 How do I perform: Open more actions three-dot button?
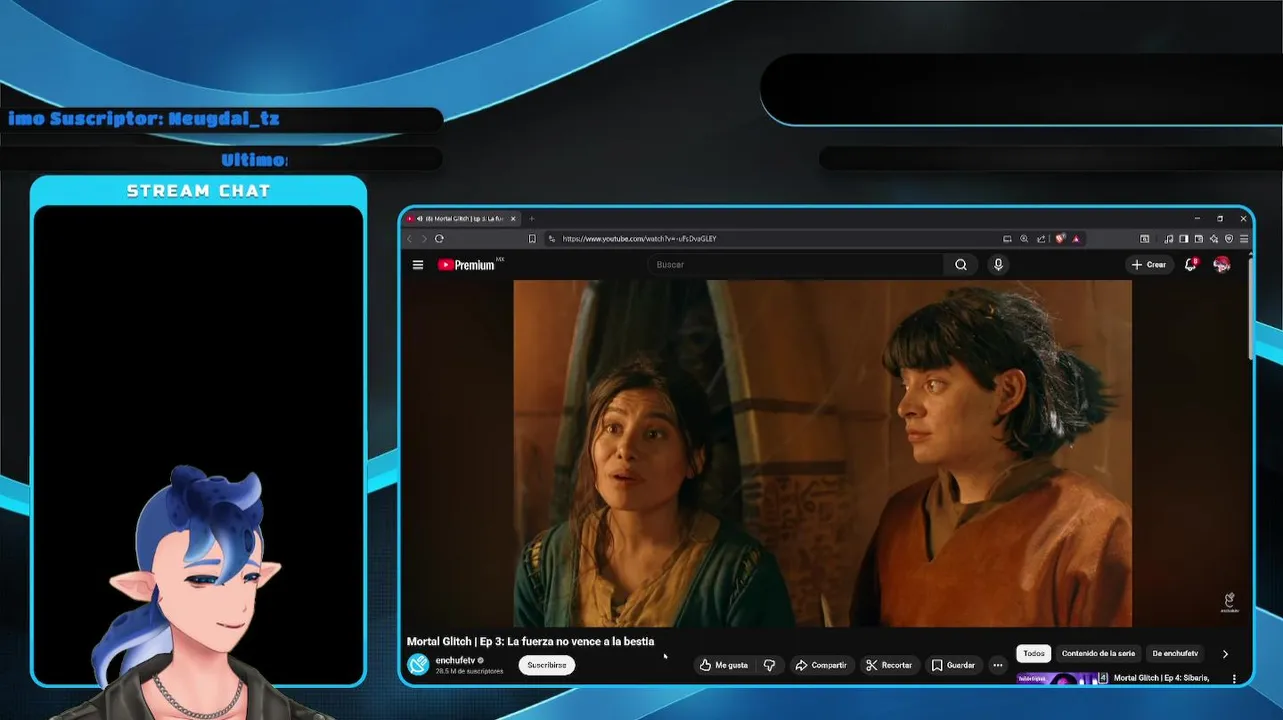tap(997, 665)
